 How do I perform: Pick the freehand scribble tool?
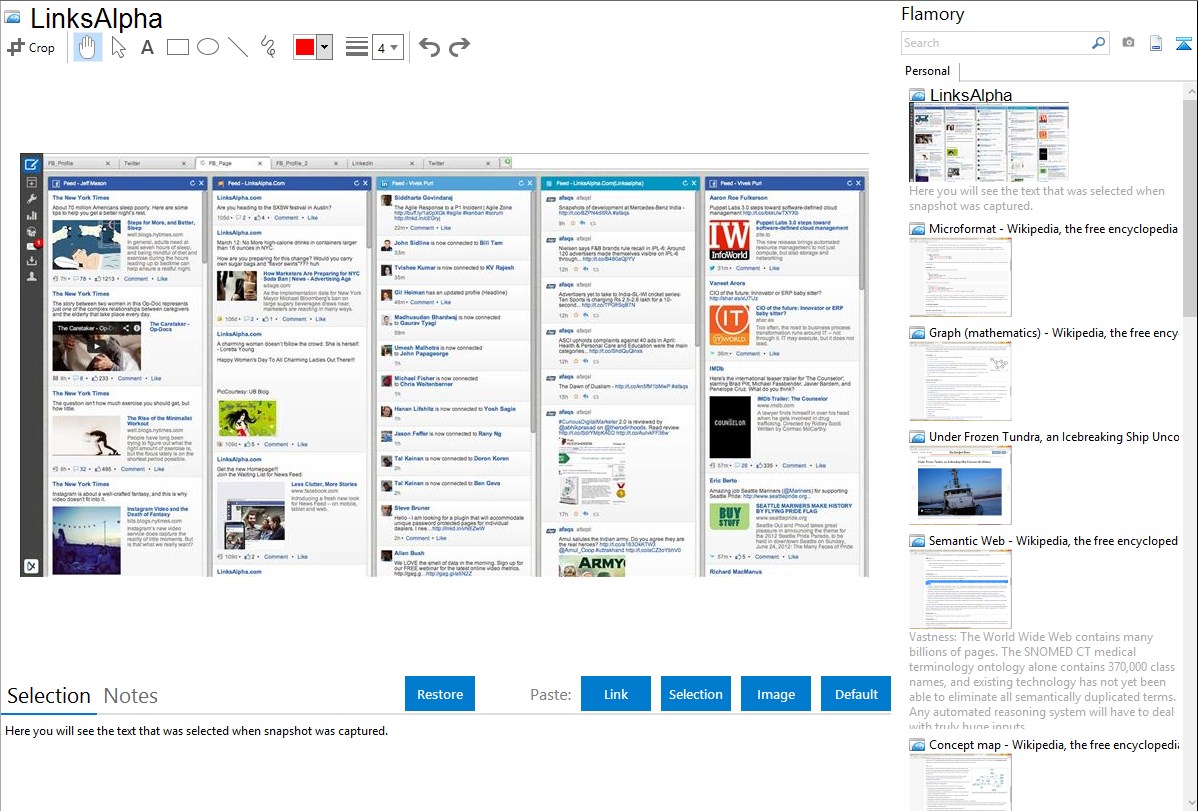[x=268, y=47]
